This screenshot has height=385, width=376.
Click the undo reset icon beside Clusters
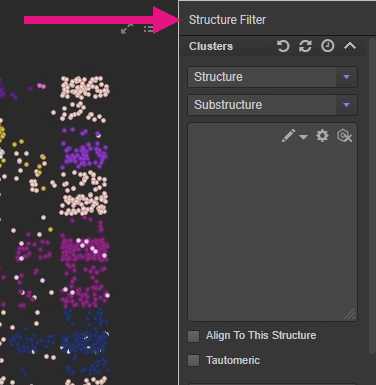pyautogui.click(x=283, y=46)
